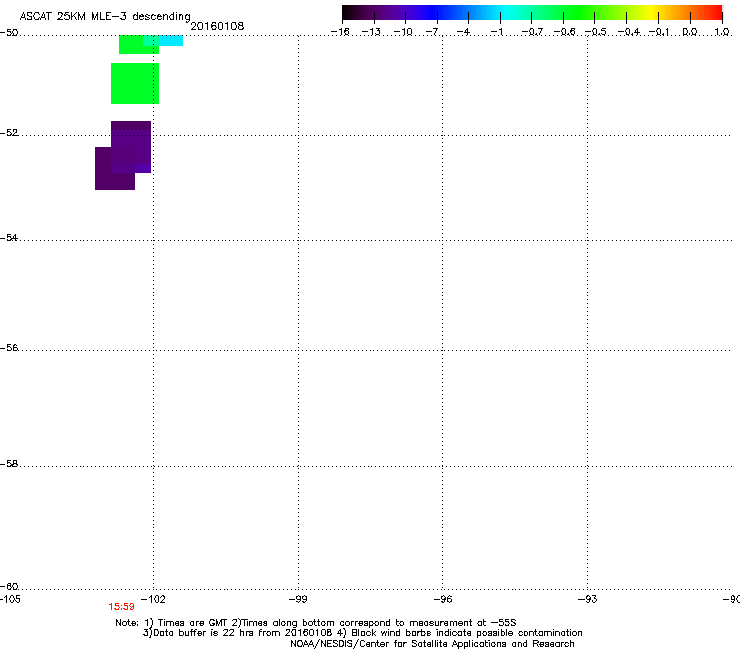Click the cyan data patch near -50 latitude

168,41
